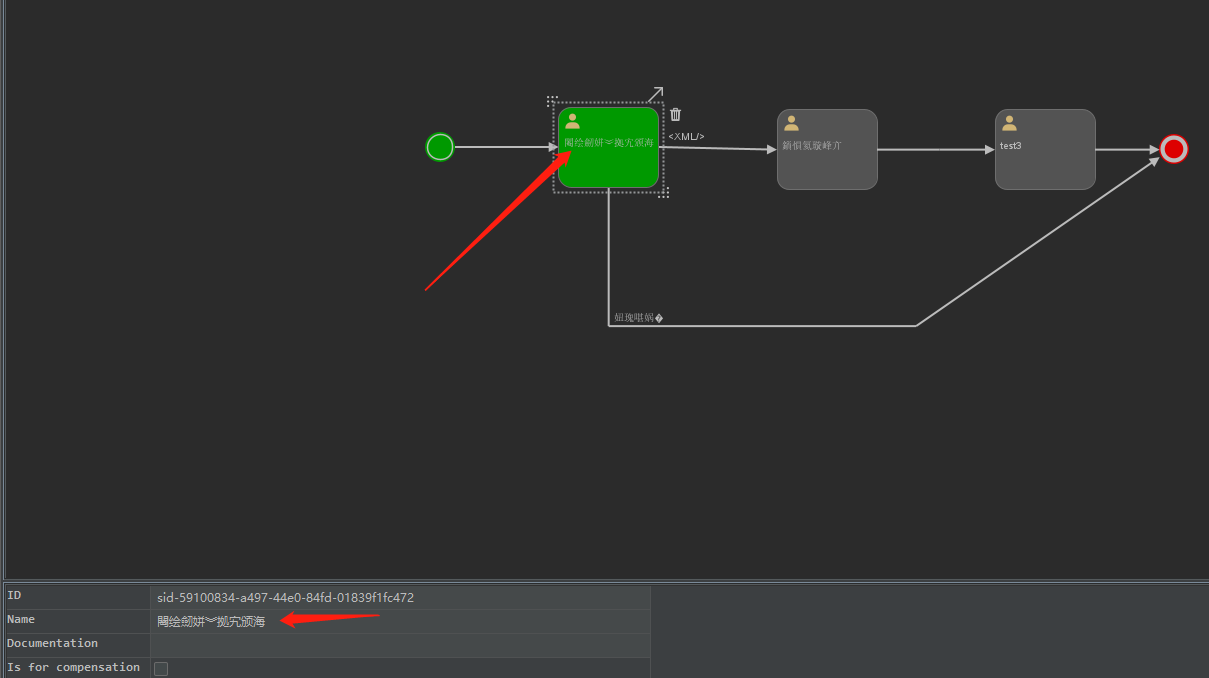Delete the selected task using the trash icon

tap(675, 113)
